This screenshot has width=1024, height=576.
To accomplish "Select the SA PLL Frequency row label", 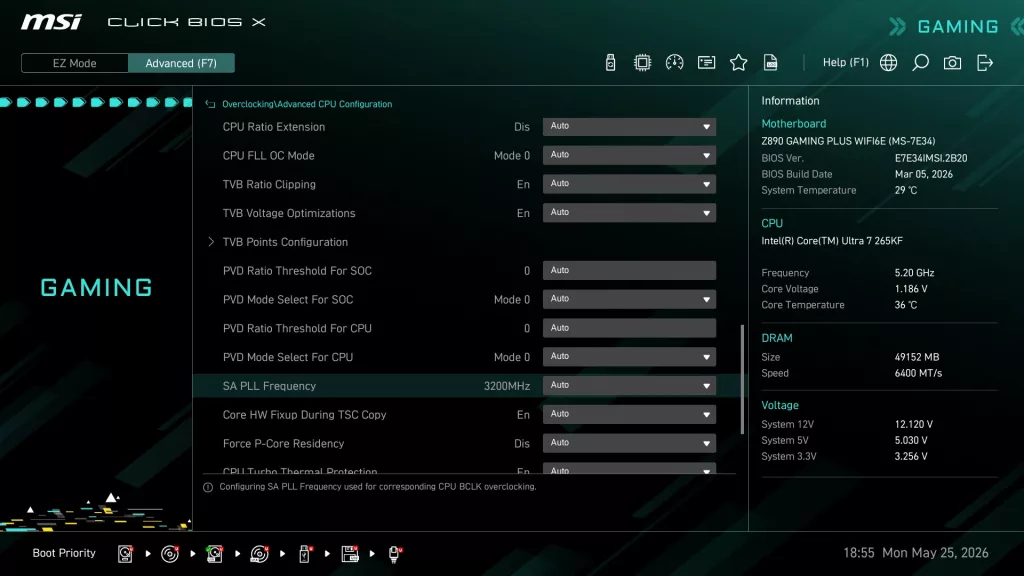I will (x=269, y=386).
